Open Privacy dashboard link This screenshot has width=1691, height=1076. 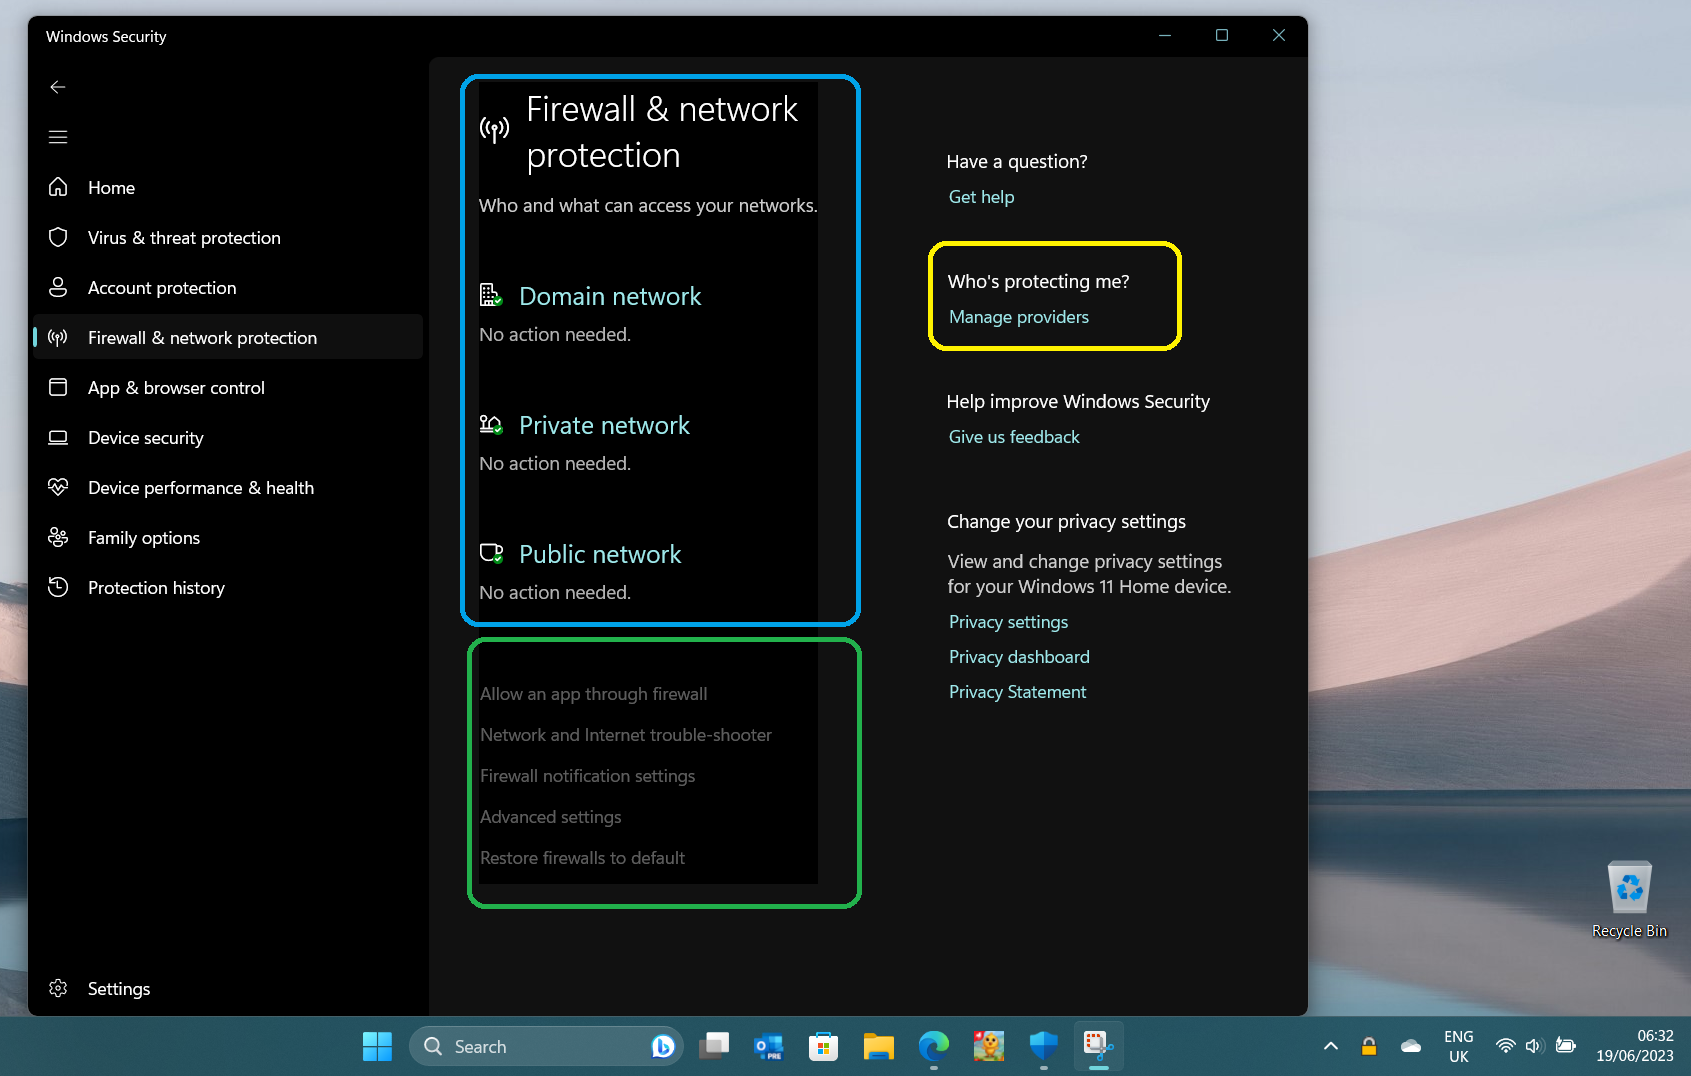coord(1020,657)
